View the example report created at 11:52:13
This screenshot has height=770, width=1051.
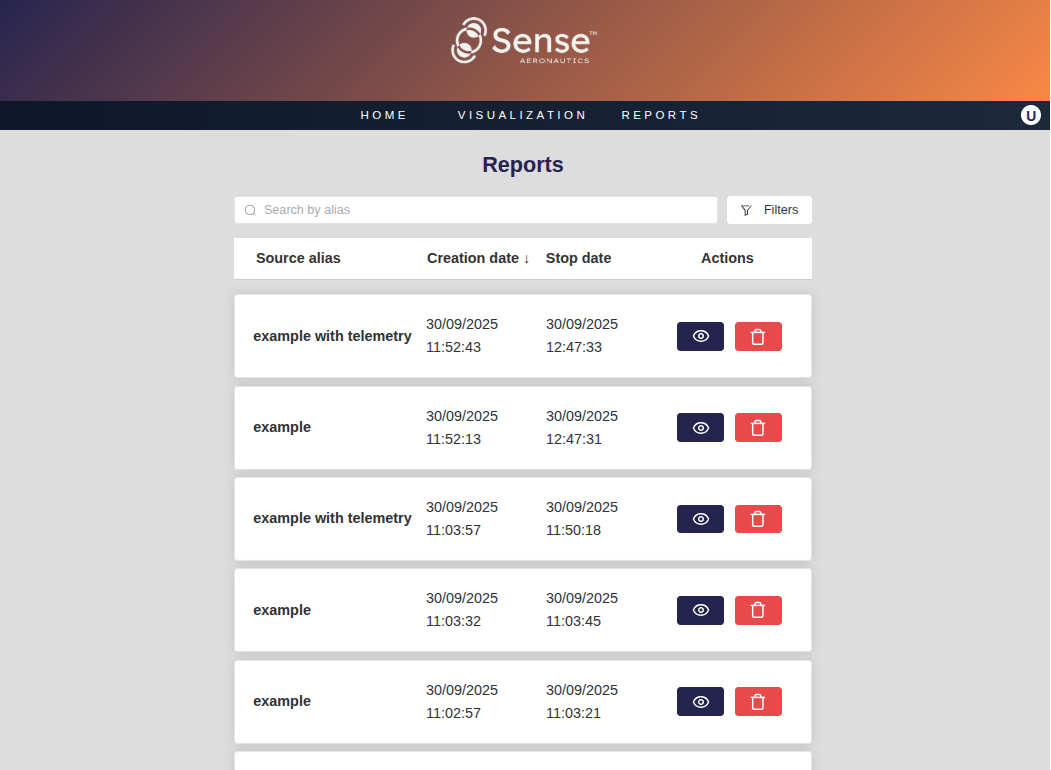point(700,427)
